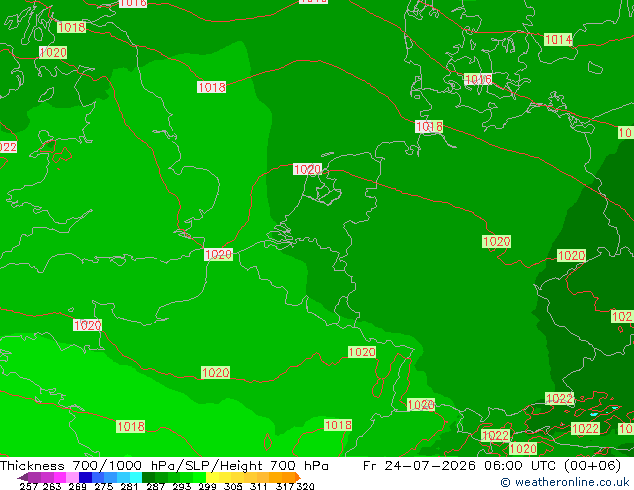Screen dimensions: 634x490
Task: Click the purple arrow start of the color scale
Action: (23, 477)
